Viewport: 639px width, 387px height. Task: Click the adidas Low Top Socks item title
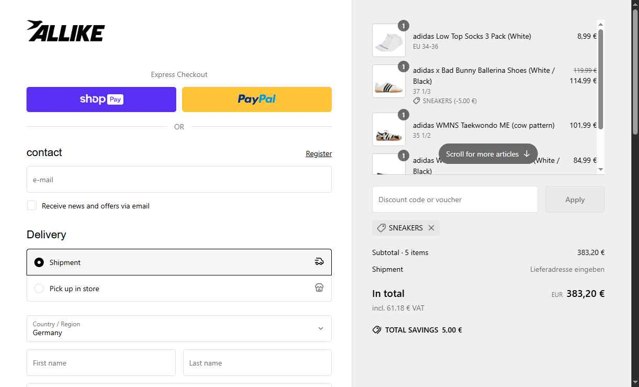(472, 36)
